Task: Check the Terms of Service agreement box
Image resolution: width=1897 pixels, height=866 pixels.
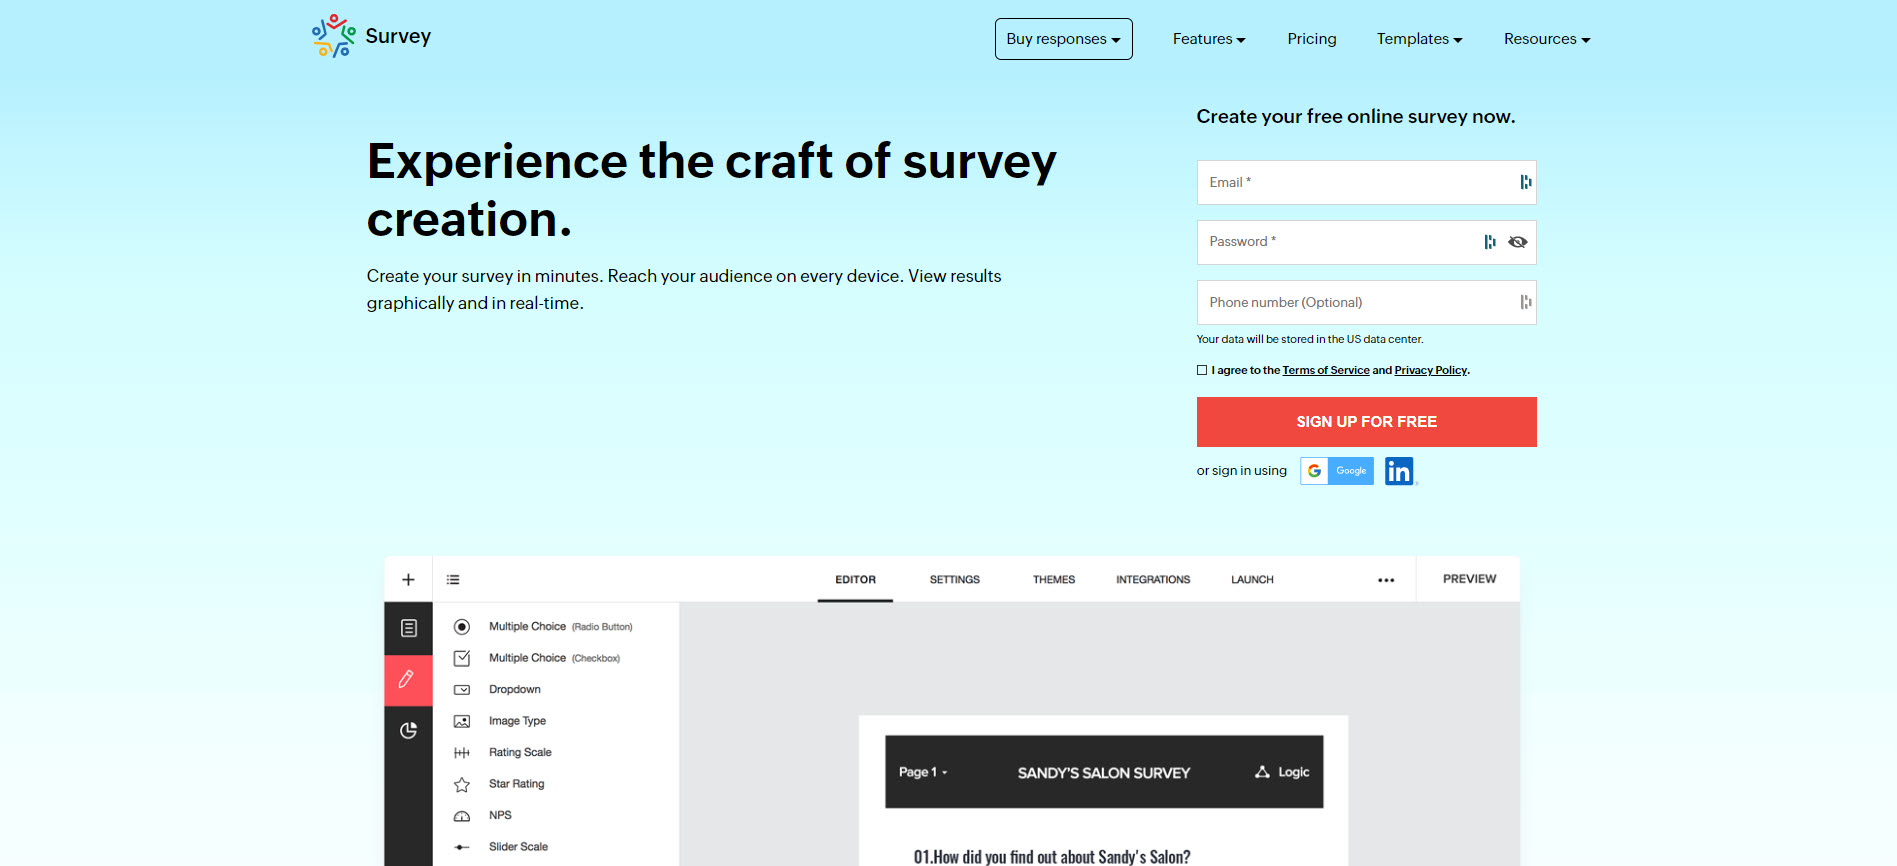Action: (x=1202, y=370)
